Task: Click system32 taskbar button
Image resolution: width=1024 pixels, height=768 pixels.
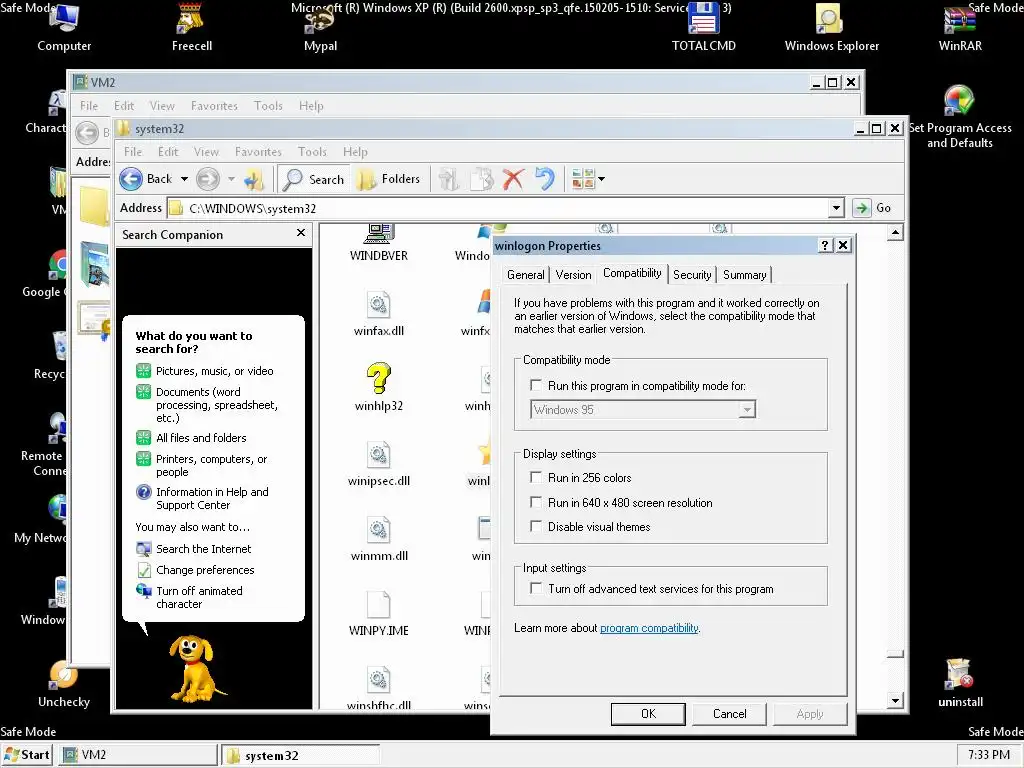Action: pos(300,755)
